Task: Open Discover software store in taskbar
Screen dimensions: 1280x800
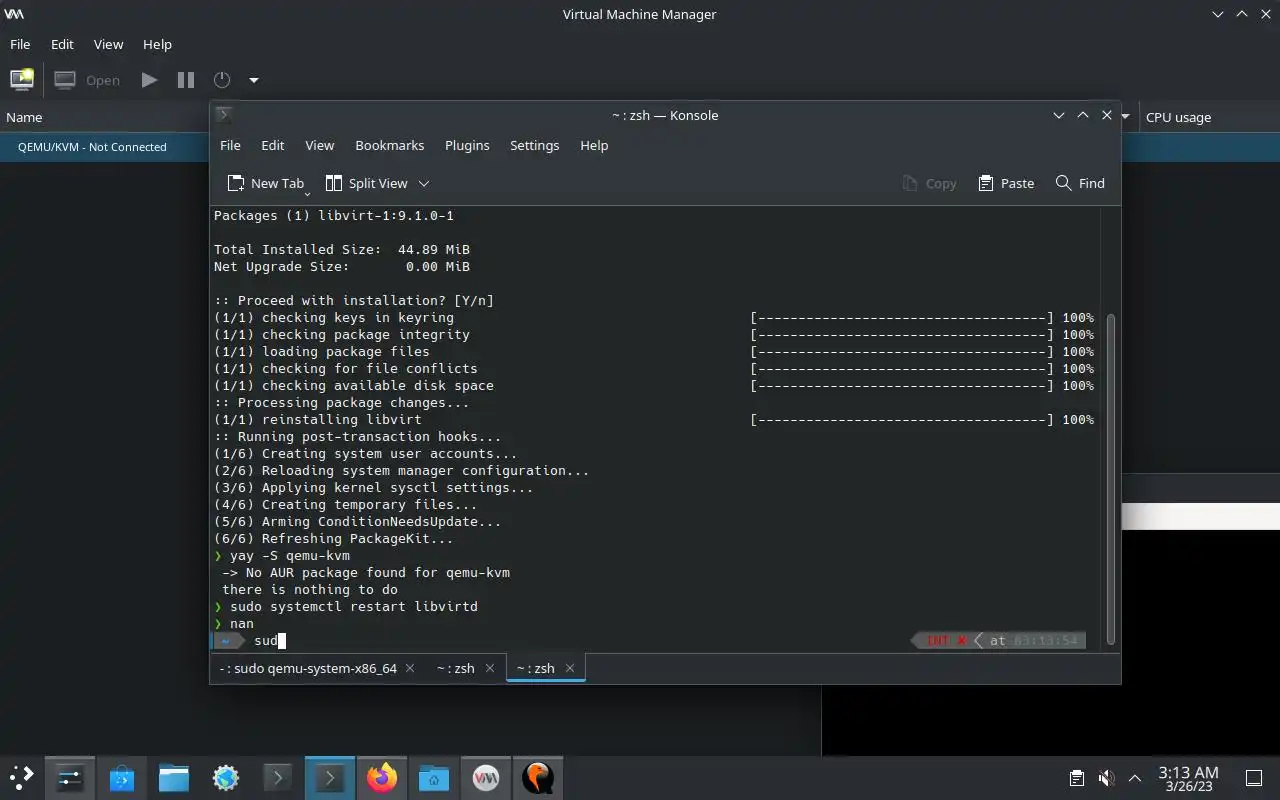Action: coord(122,777)
